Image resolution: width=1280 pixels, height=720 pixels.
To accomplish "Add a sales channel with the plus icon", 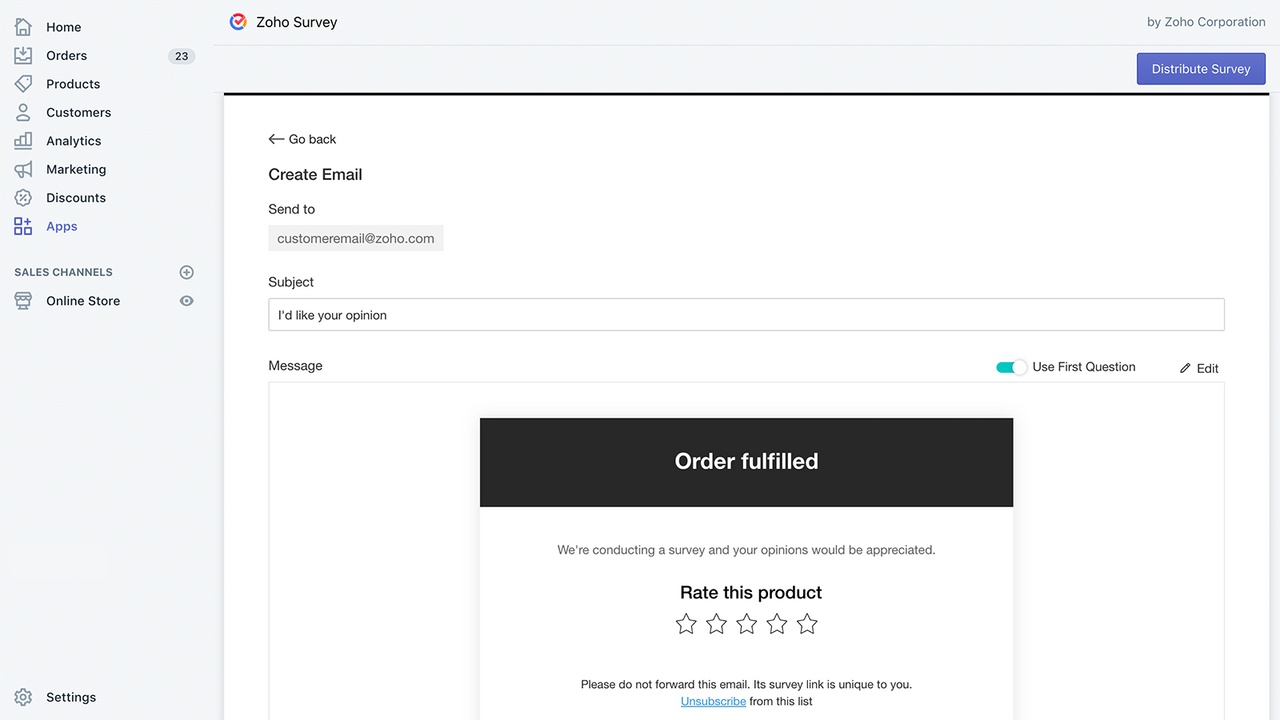I will [x=186, y=271].
